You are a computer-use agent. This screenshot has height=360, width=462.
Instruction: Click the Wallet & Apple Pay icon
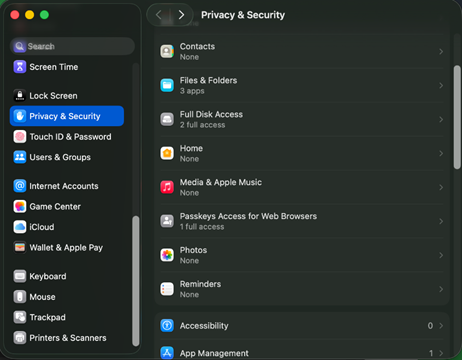20,247
